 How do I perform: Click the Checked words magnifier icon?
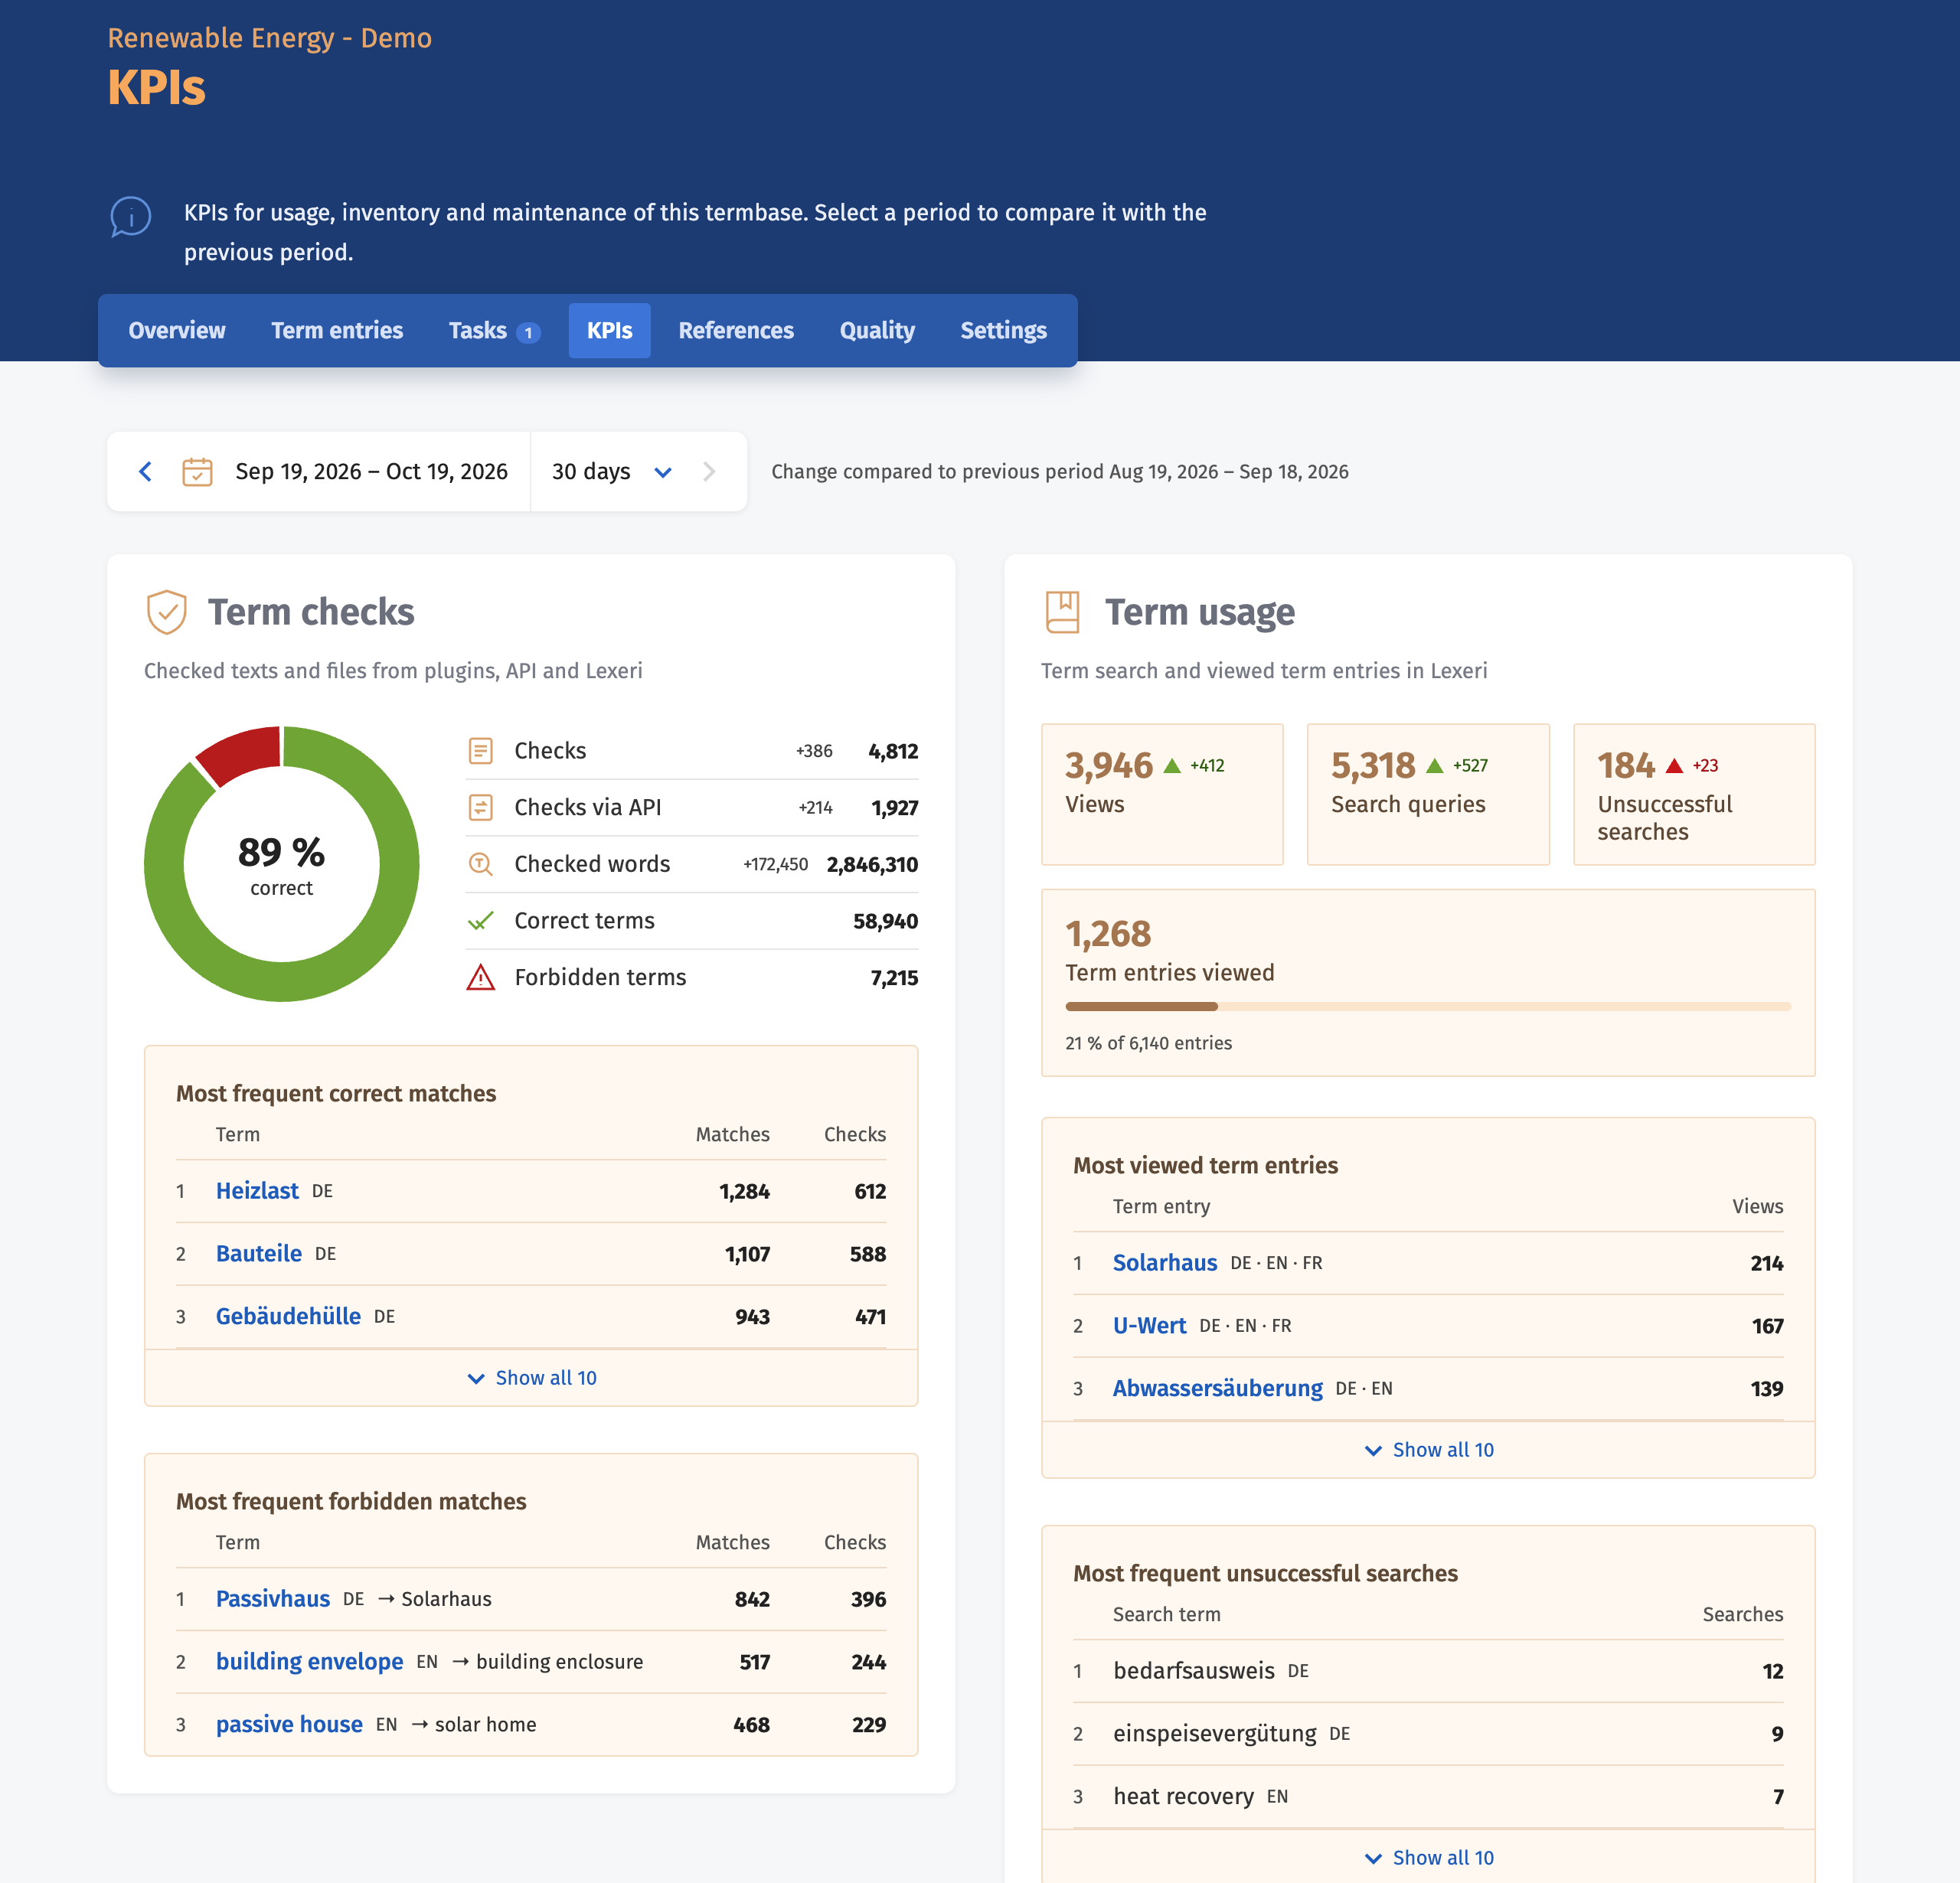[481, 864]
